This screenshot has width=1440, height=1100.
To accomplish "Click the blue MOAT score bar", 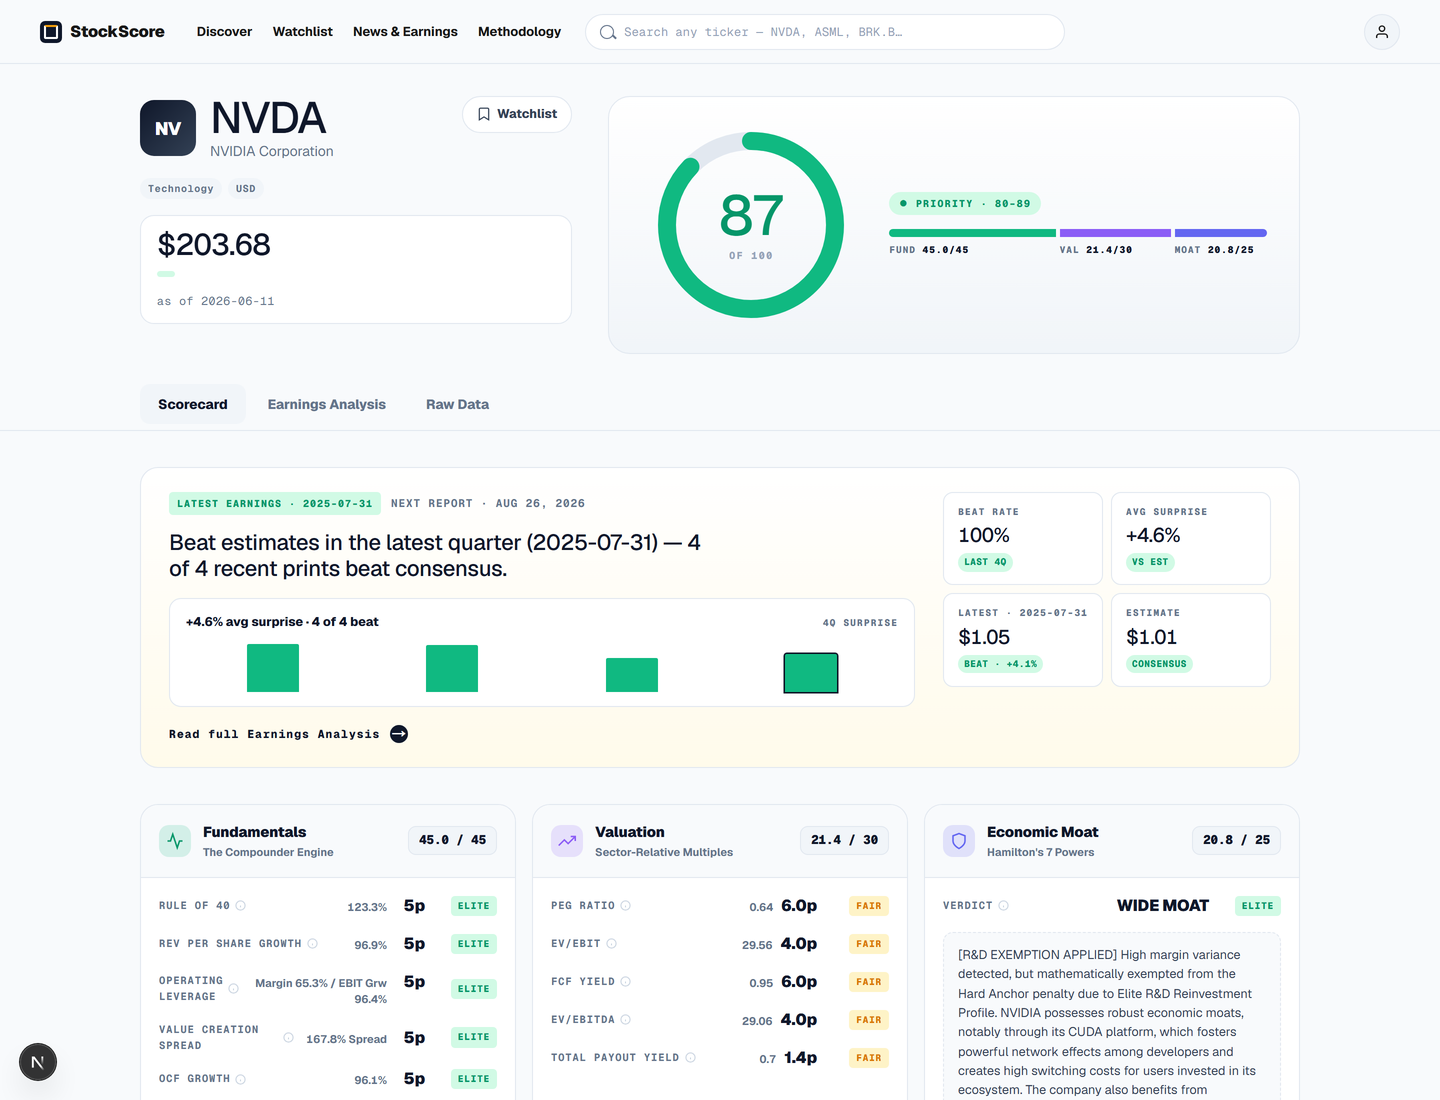I will 1221,233.
